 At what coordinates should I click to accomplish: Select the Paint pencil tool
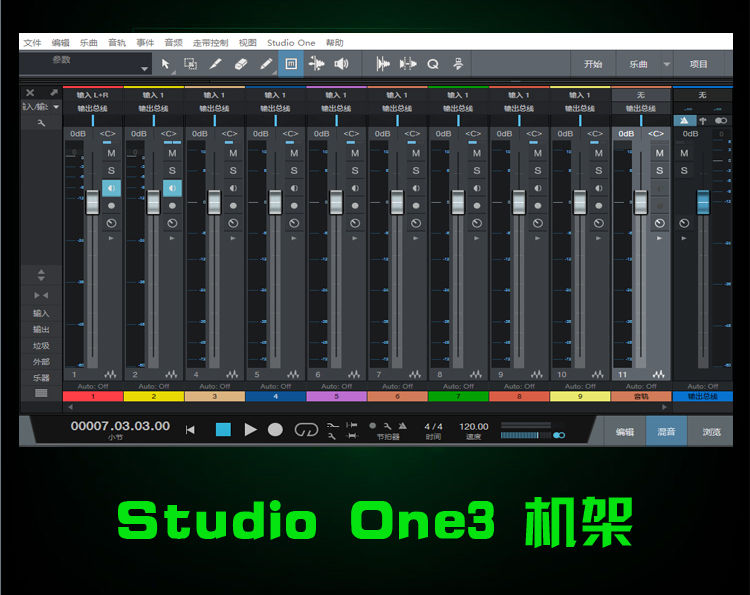coord(266,64)
